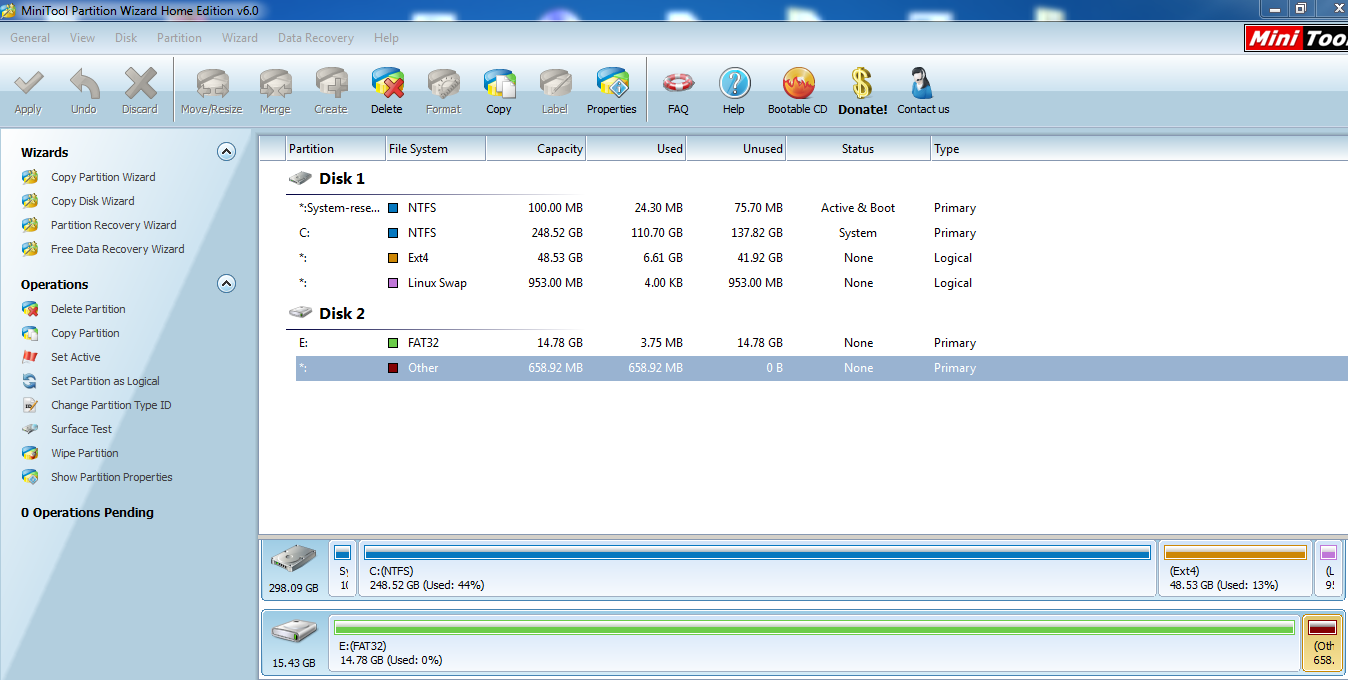
Task: Select the E: FAT32 partition row
Action: tap(821, 343)
